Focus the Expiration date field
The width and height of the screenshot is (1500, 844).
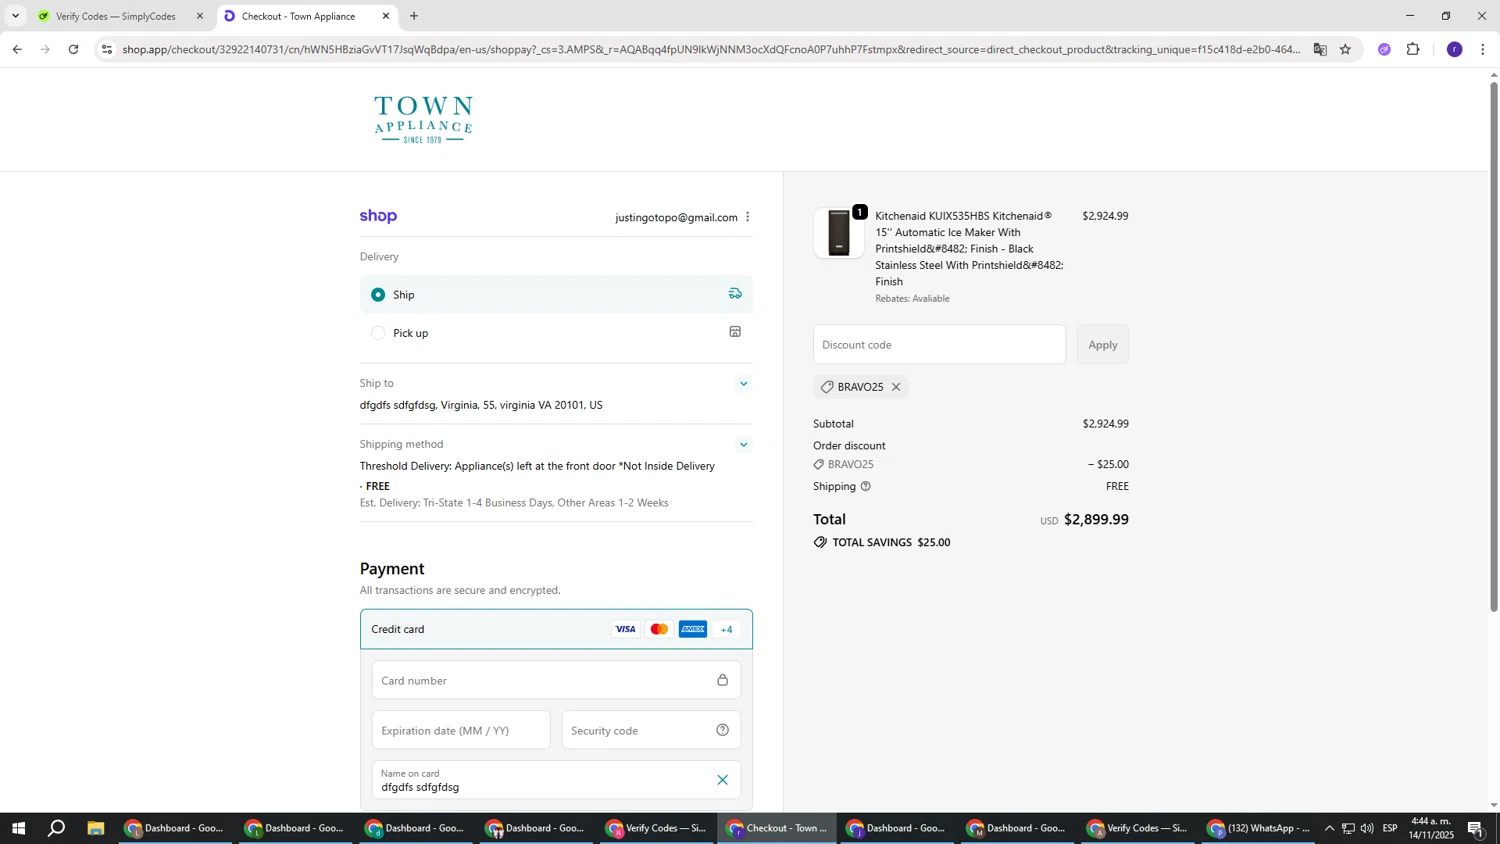pos(461,730)
